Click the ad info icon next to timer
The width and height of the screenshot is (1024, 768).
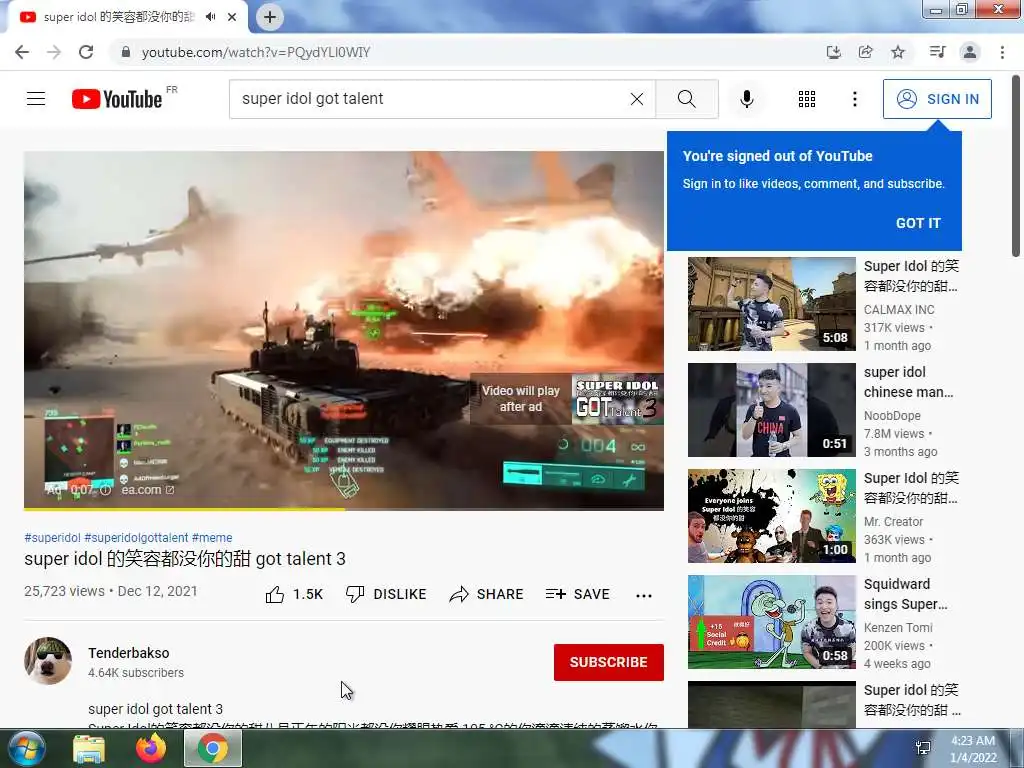106,490
